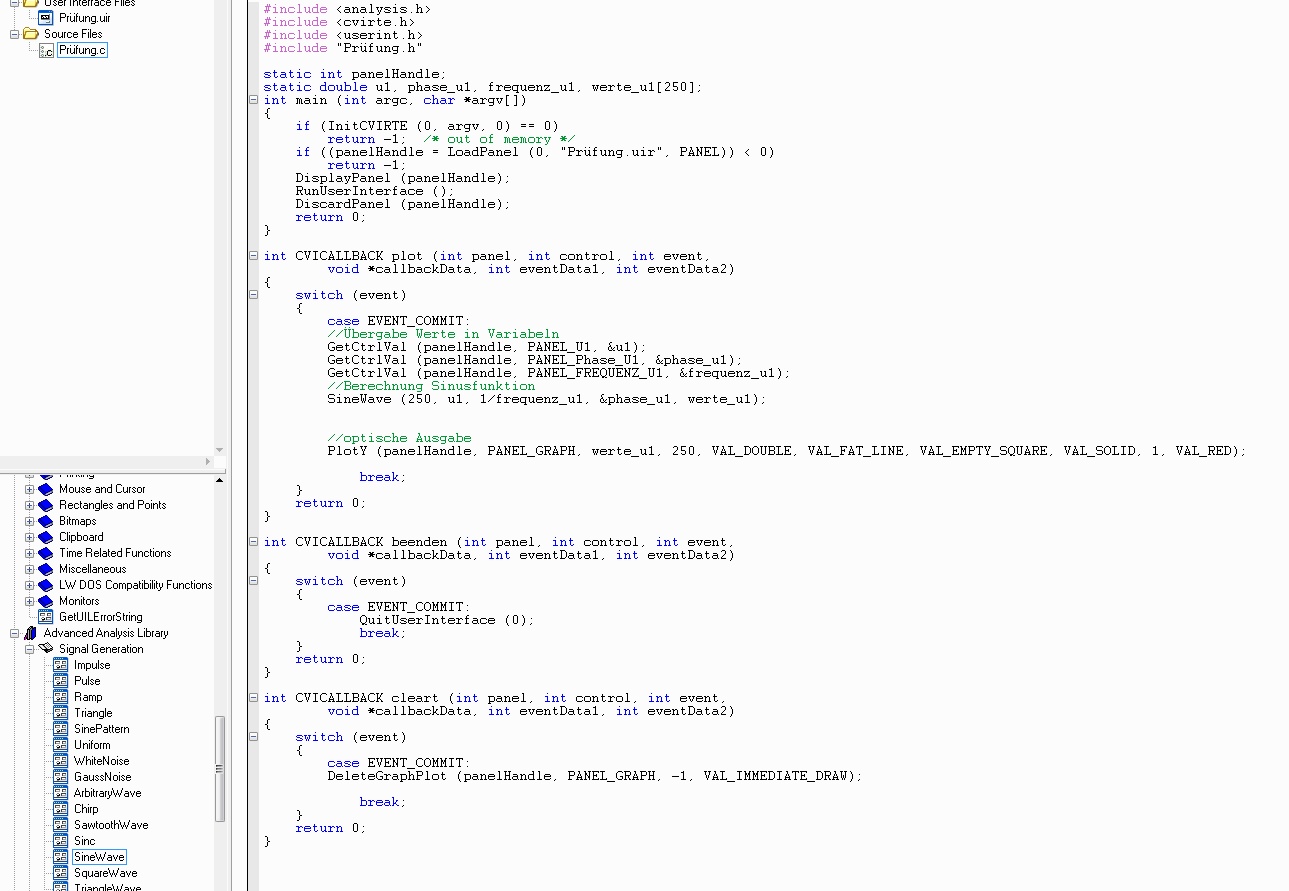Click the Source Files folder icon
1289x891 pixels.
coord(31,34)
